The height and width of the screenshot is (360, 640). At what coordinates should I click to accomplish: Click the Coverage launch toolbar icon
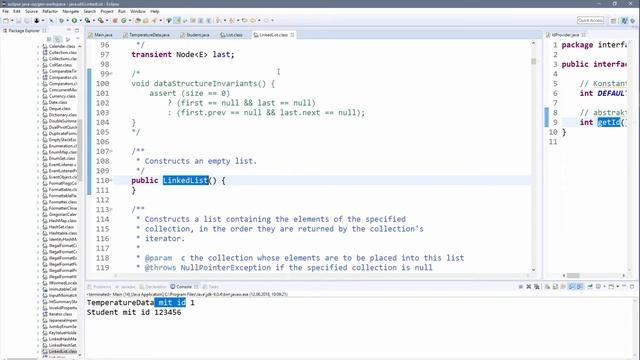tap(87, 20)
